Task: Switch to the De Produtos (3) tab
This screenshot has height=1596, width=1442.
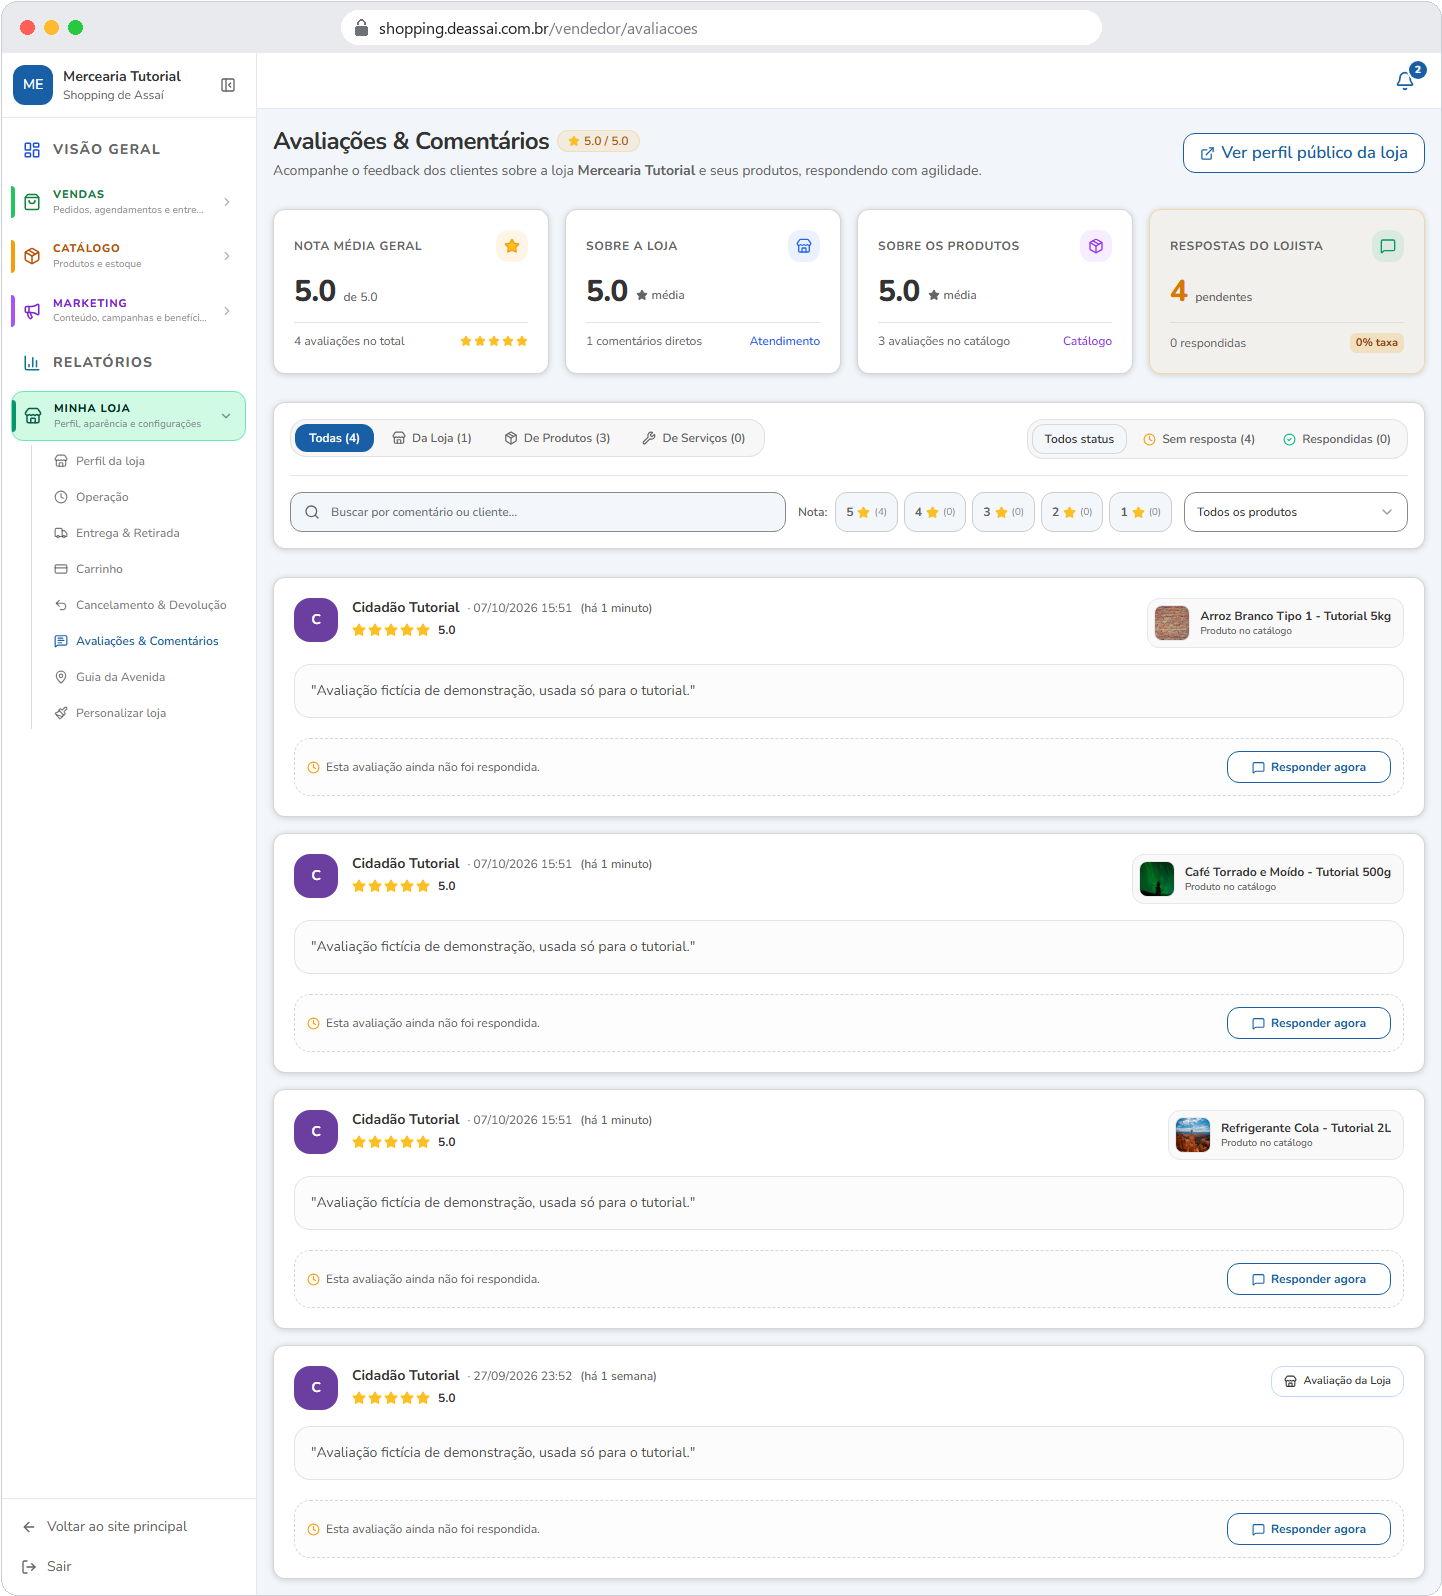Action: [x=557, y=438]
